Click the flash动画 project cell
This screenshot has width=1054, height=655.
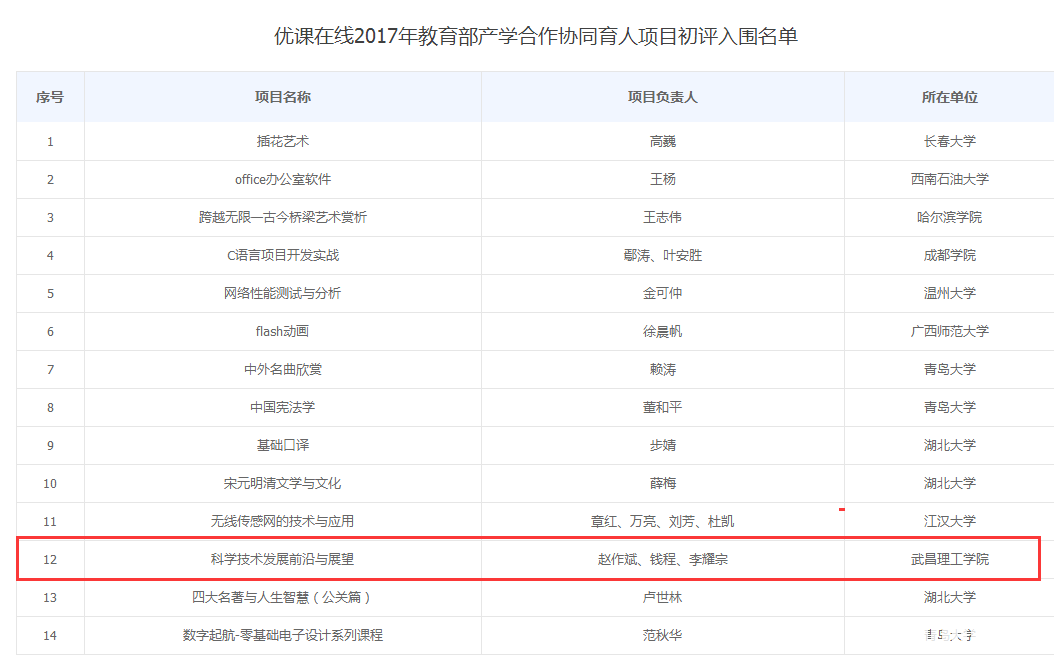[283, 331]
